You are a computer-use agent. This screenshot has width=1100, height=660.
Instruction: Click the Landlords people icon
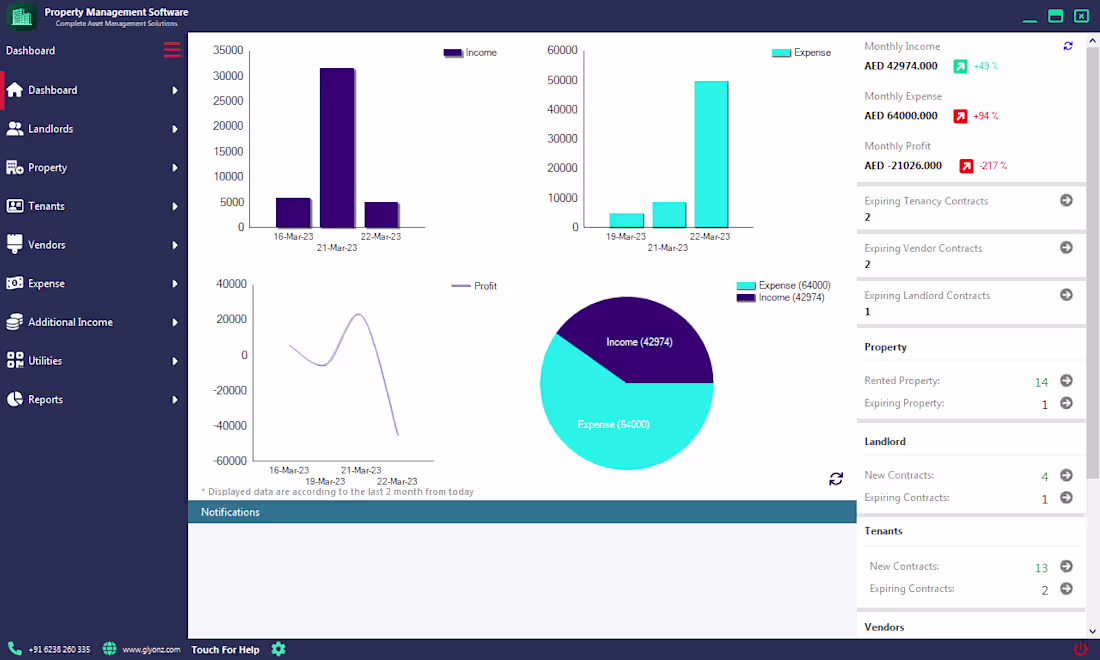coord(15,128)
